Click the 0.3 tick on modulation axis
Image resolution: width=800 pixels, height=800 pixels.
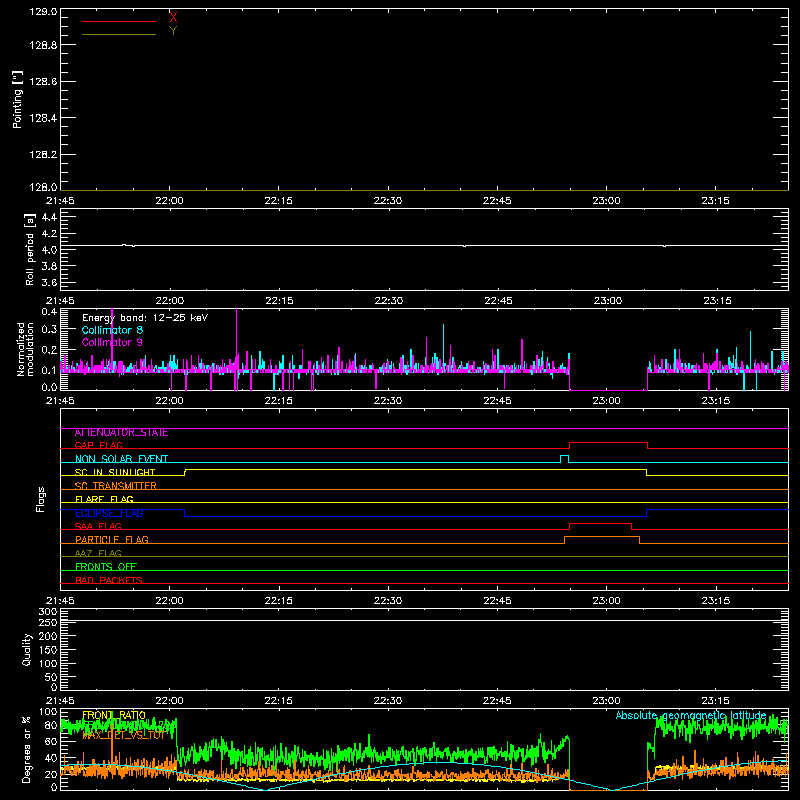pos(49,330)
